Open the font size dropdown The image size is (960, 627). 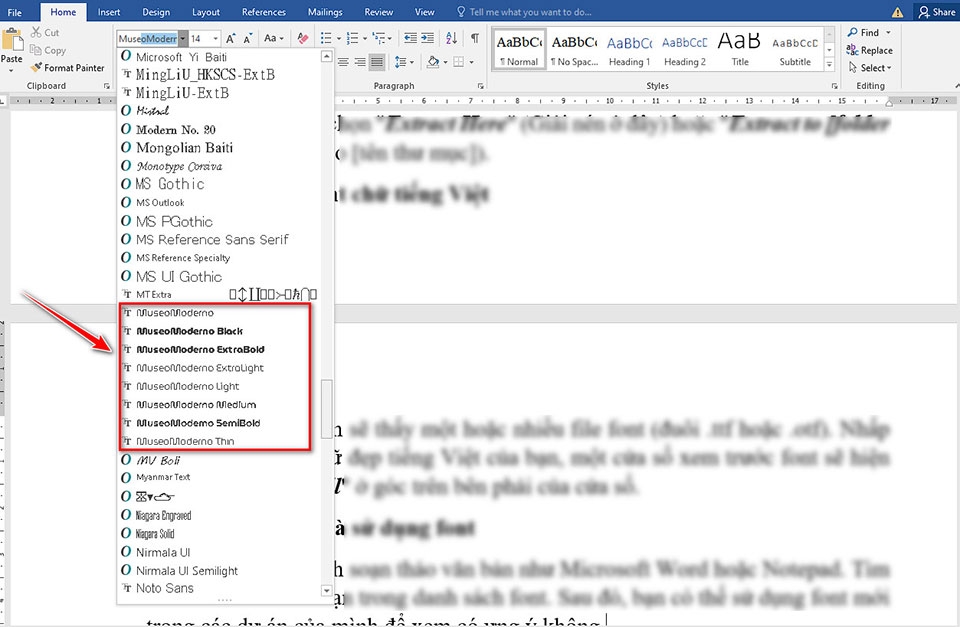(216, 39)
